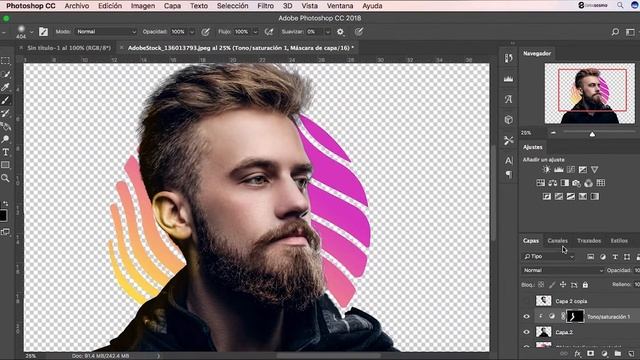Add a layer mask from bottom bar

[x=591, y=354]
